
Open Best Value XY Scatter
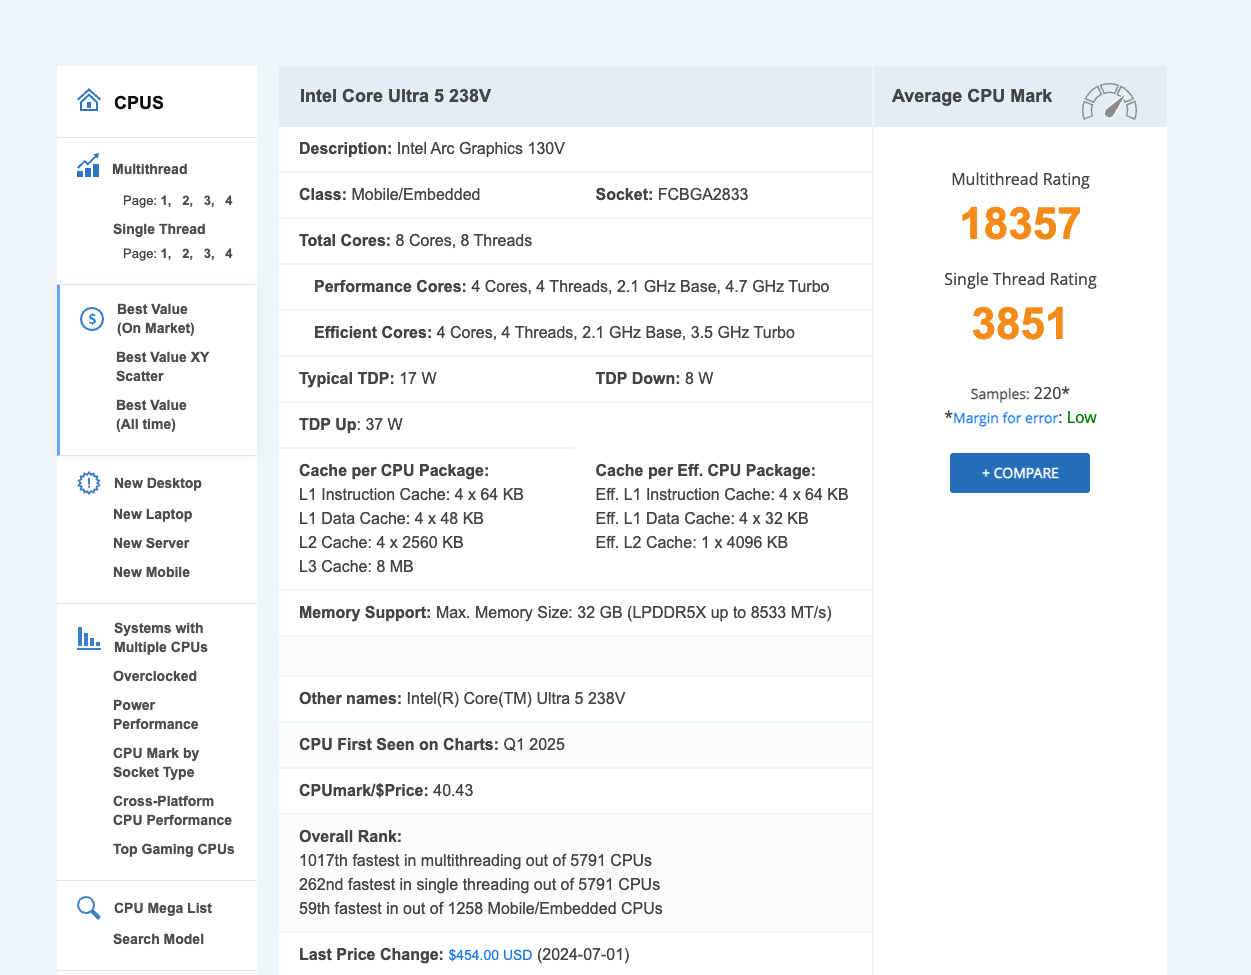pyautogui.click(x=162, y=367)
